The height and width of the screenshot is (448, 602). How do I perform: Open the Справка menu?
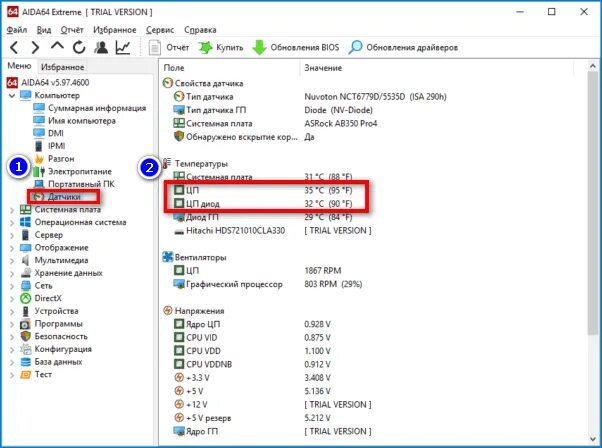[x=200, y=30]
